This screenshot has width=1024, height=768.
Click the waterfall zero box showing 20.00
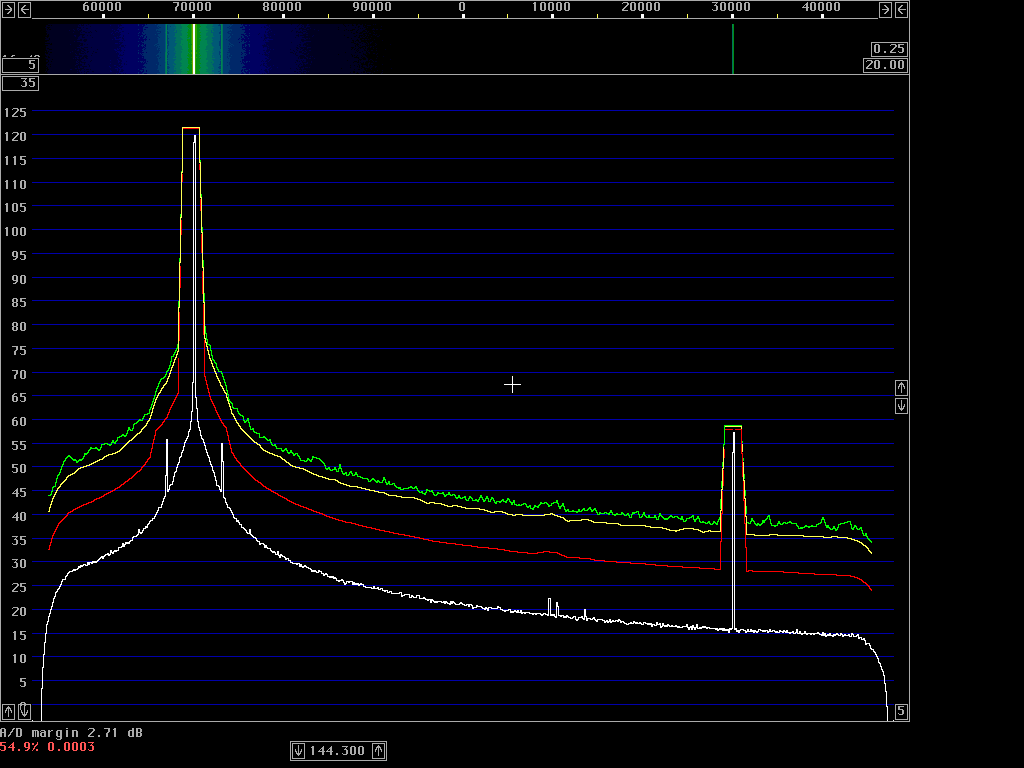click(x=885, y=65)
